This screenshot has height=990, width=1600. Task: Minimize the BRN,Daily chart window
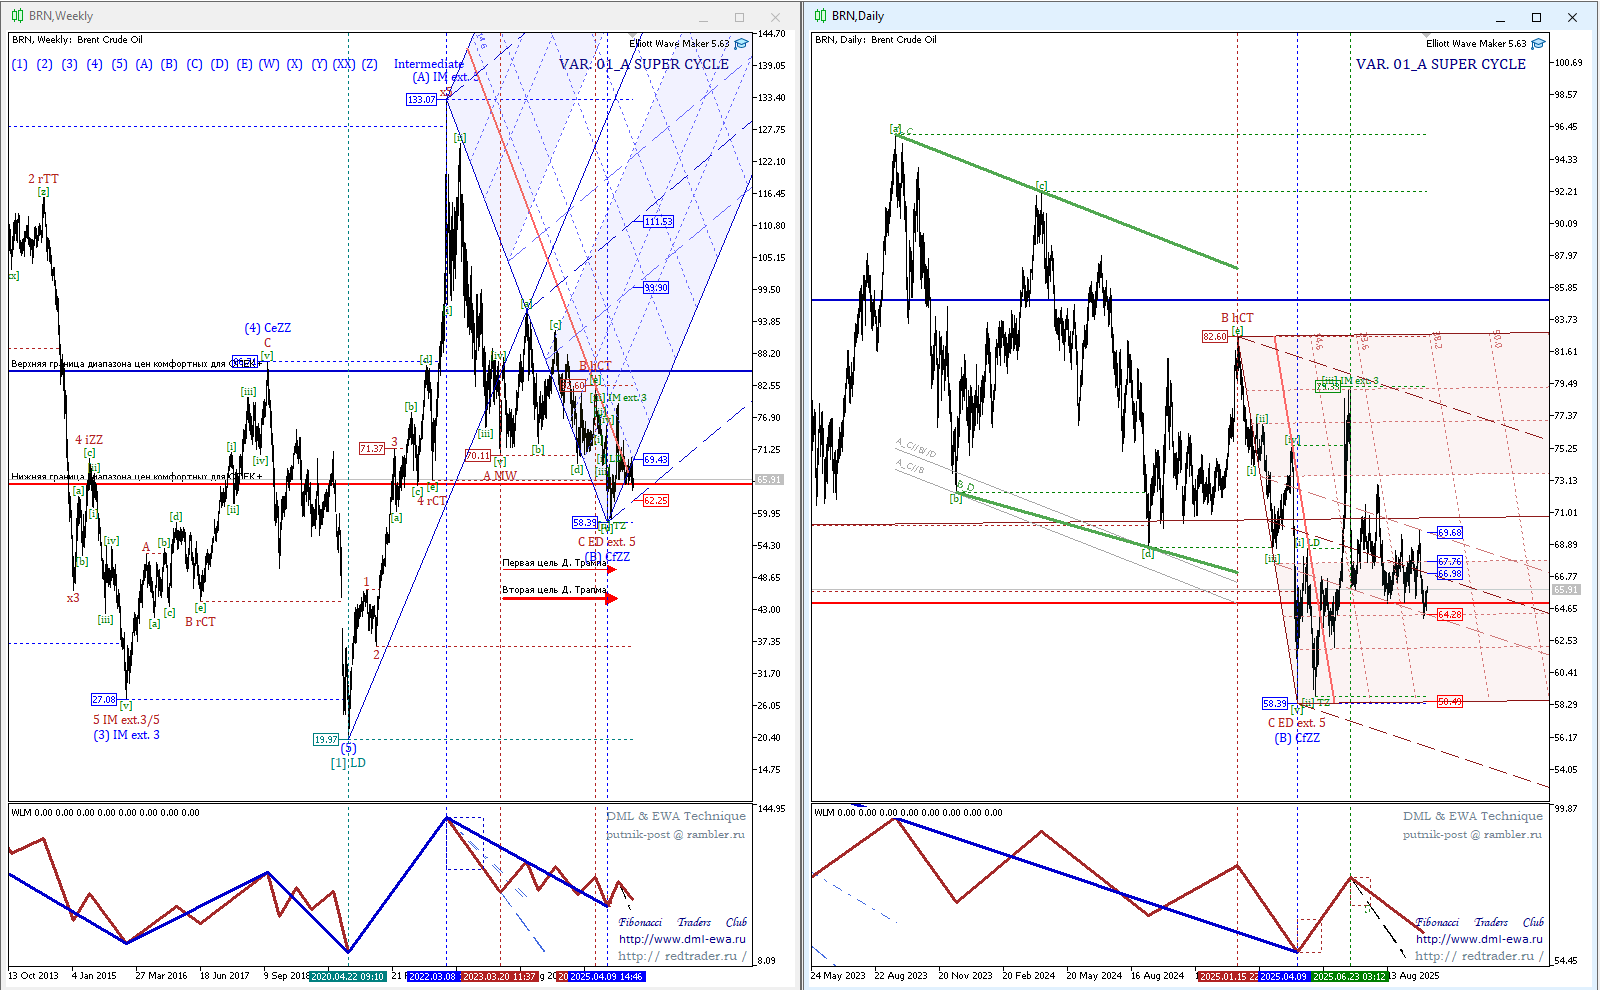(x=1501, y=17)
